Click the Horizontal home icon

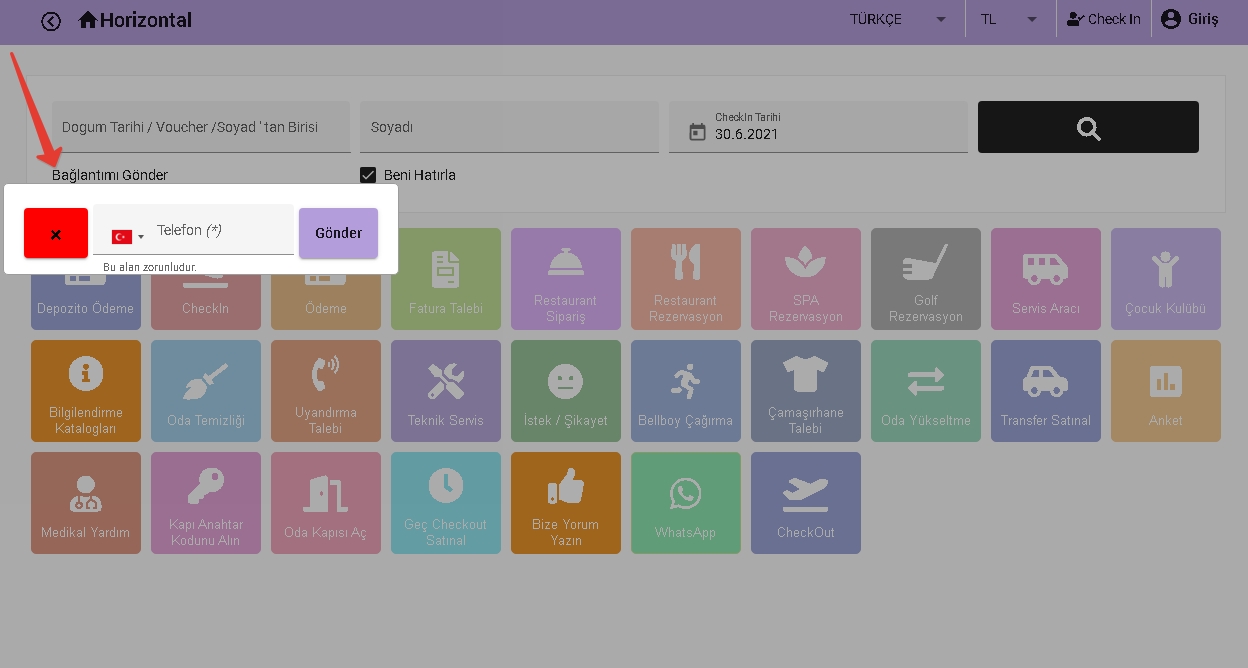pyautogui.click(x=88, y=20)
